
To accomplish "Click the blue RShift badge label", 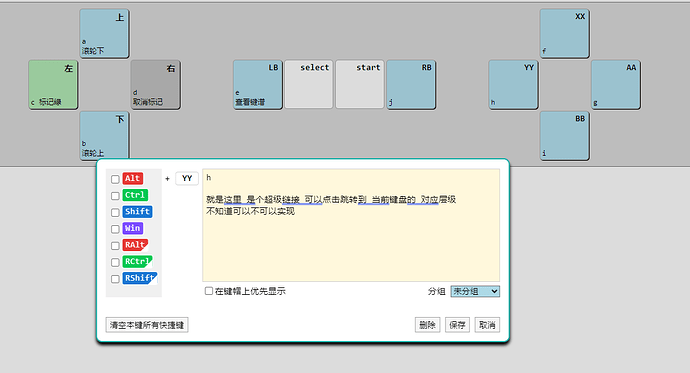I will pyautogui.click(x=139, y=278).
